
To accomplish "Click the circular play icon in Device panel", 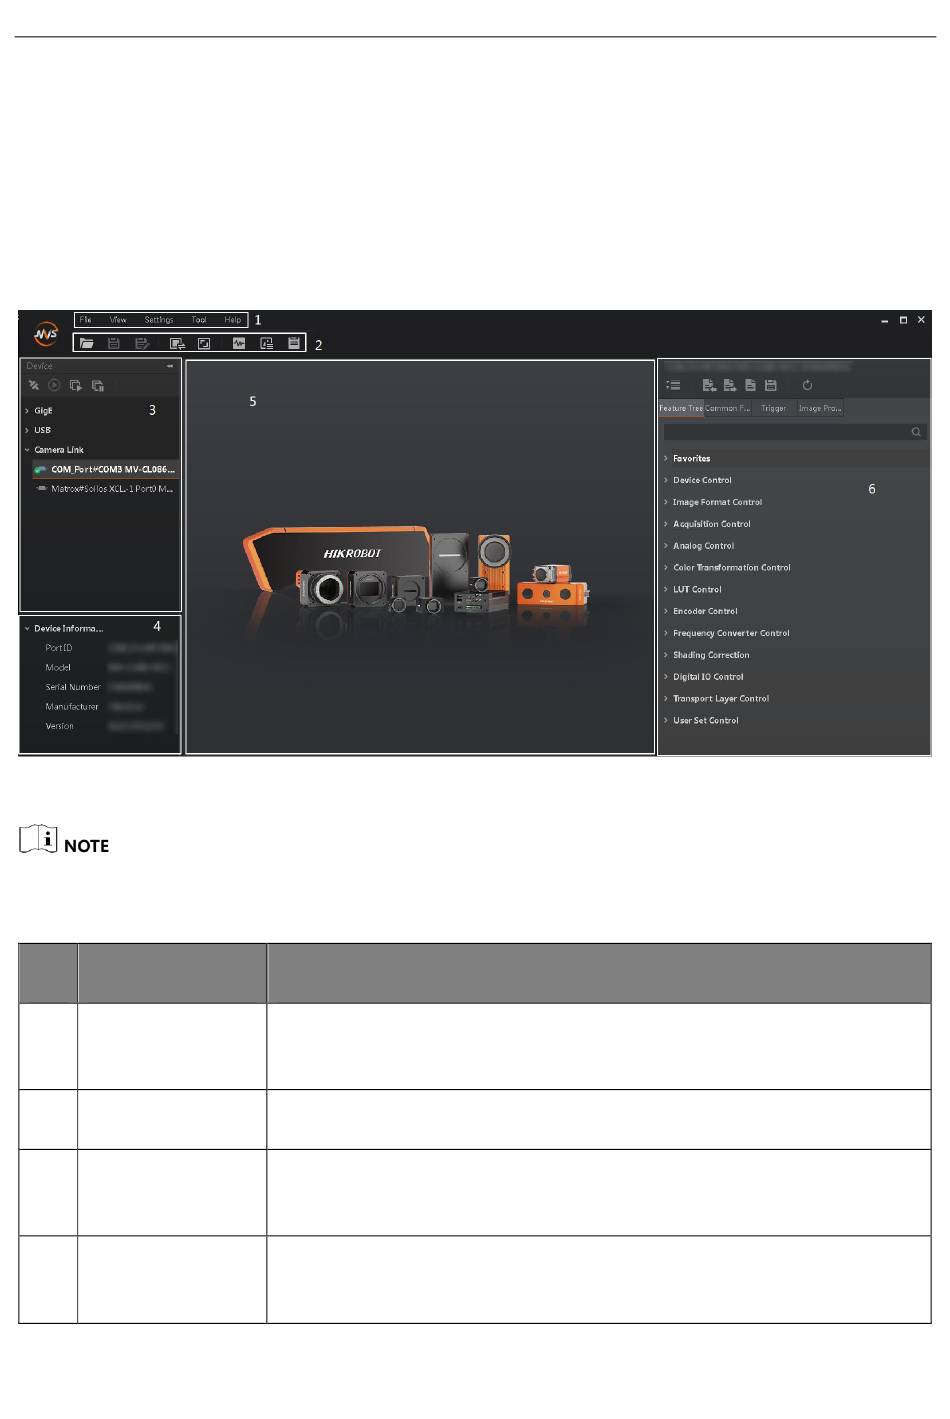I will click(x=55, y=385).
